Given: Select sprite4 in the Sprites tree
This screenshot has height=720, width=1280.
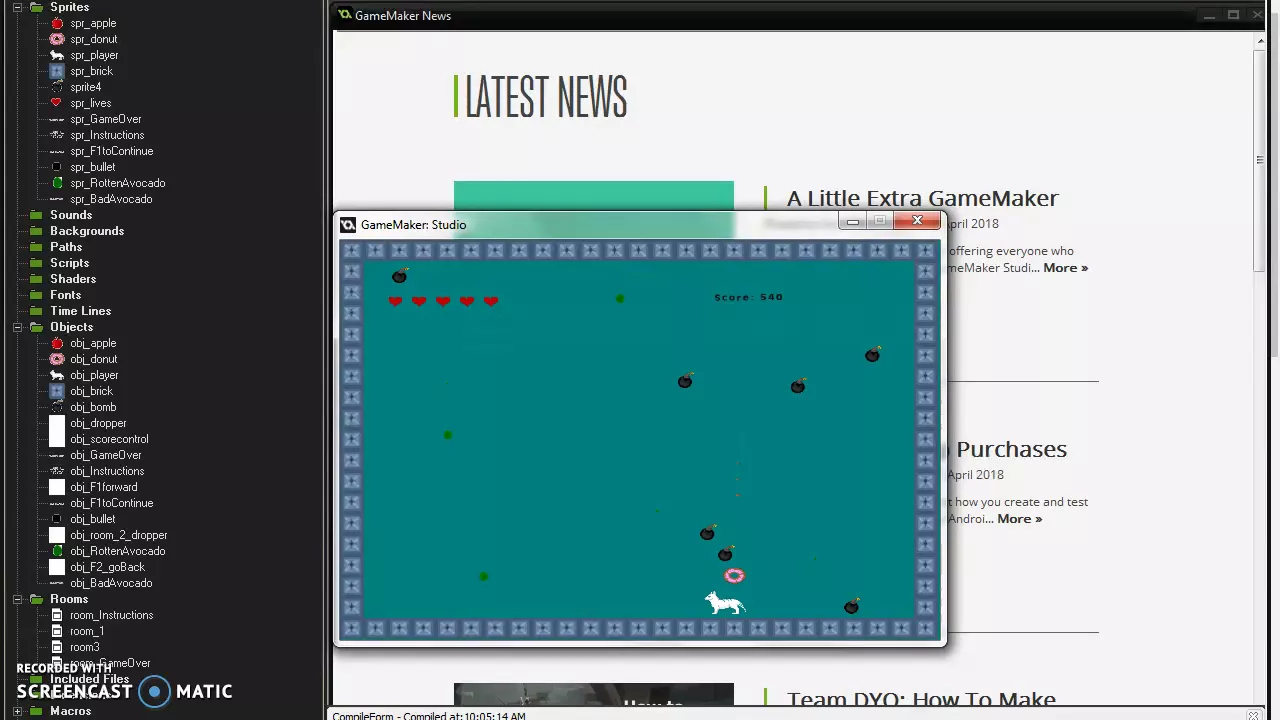Looking at the screenshot, I should click(85, 87).
